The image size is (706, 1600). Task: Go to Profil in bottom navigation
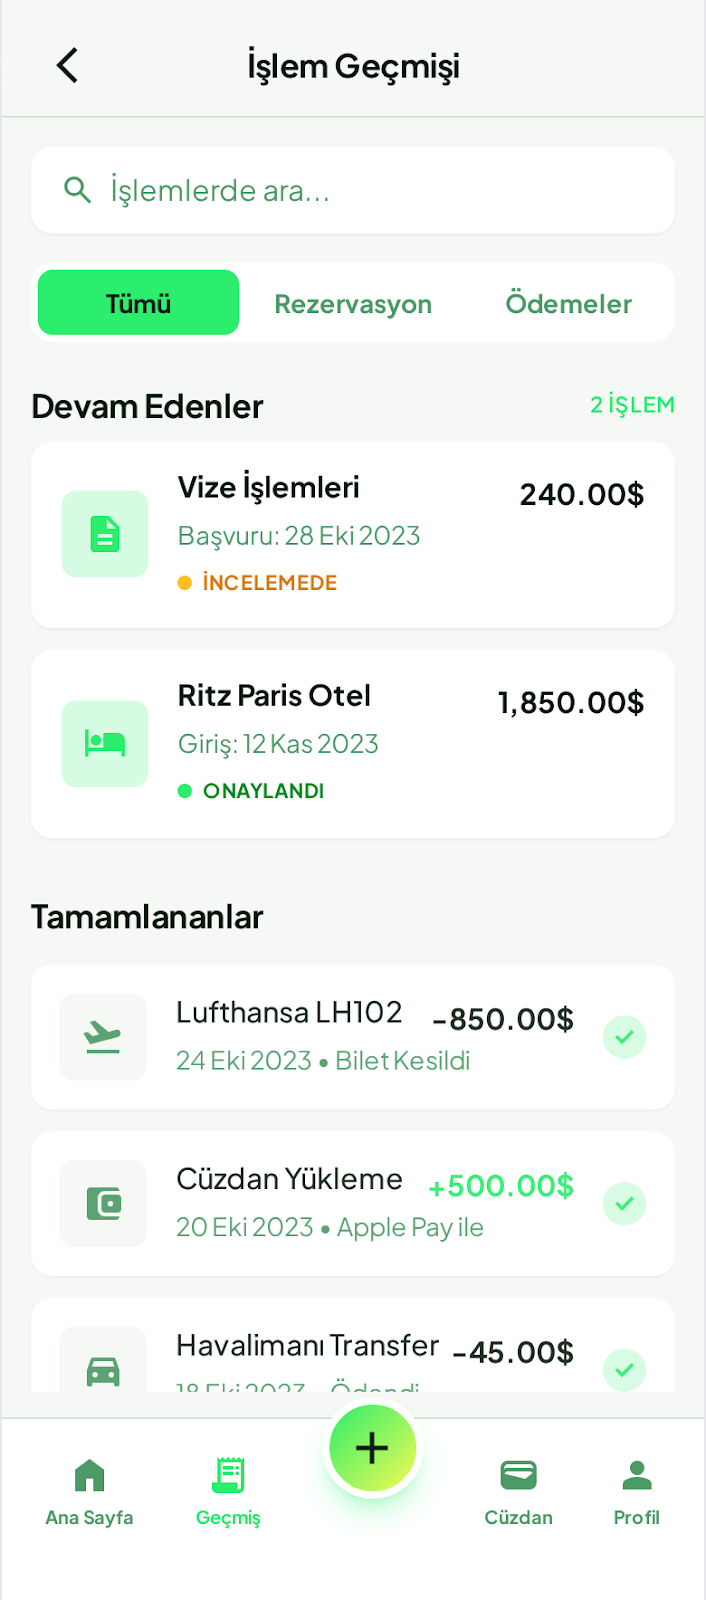pyautogui.click(x=636, y=1491)
